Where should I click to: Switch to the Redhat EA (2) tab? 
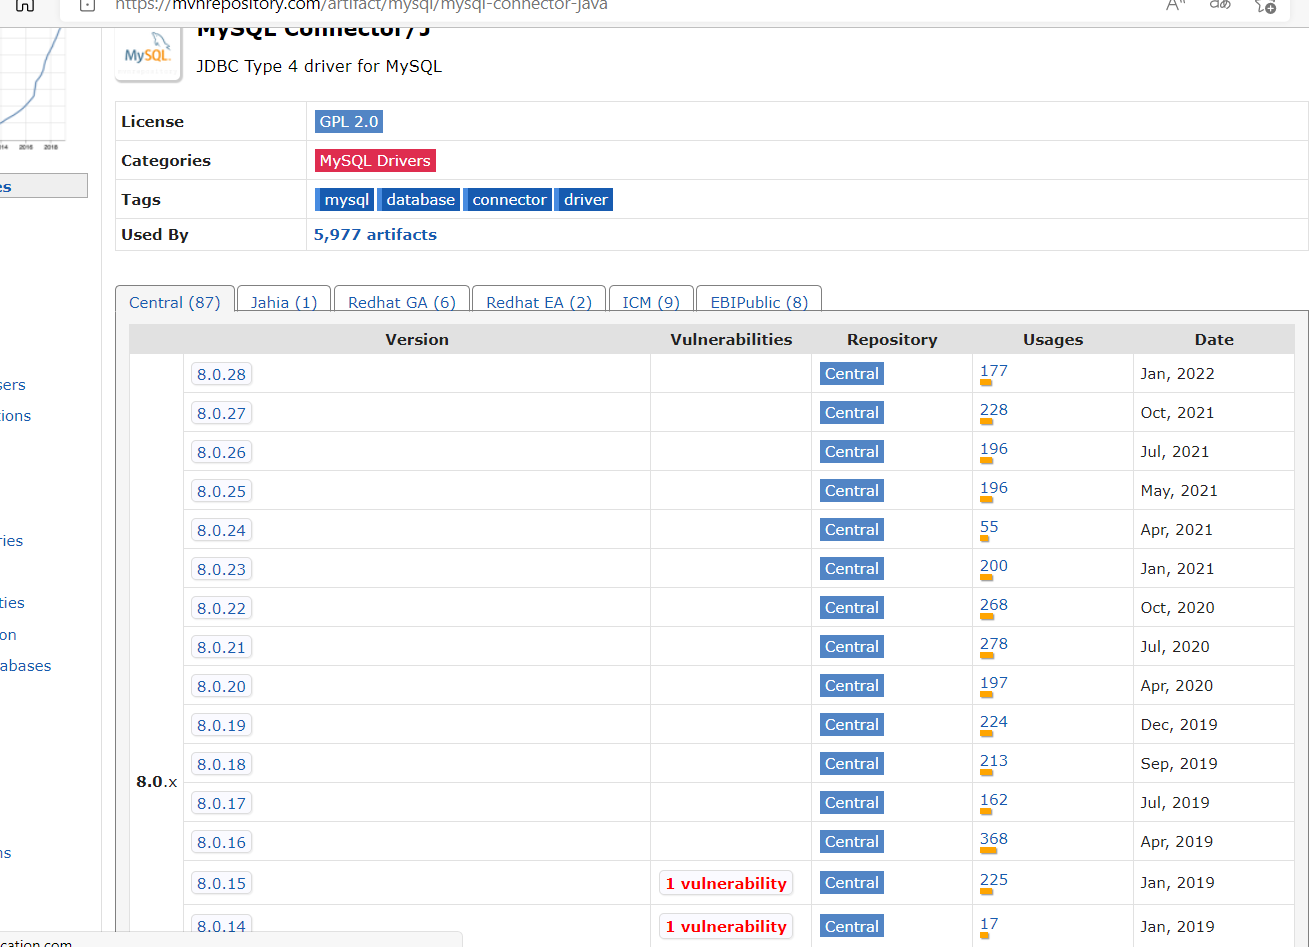point(539,302)
